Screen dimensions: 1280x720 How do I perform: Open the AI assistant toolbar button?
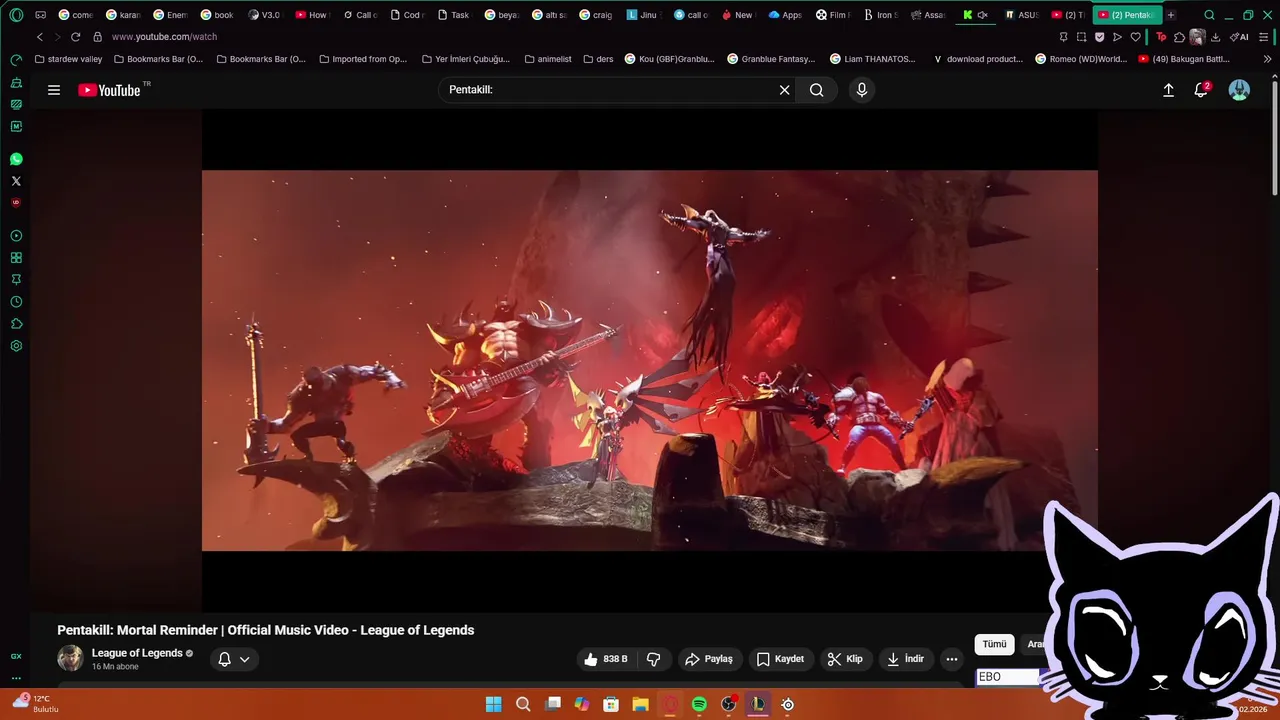click(x=1239, y=37)
